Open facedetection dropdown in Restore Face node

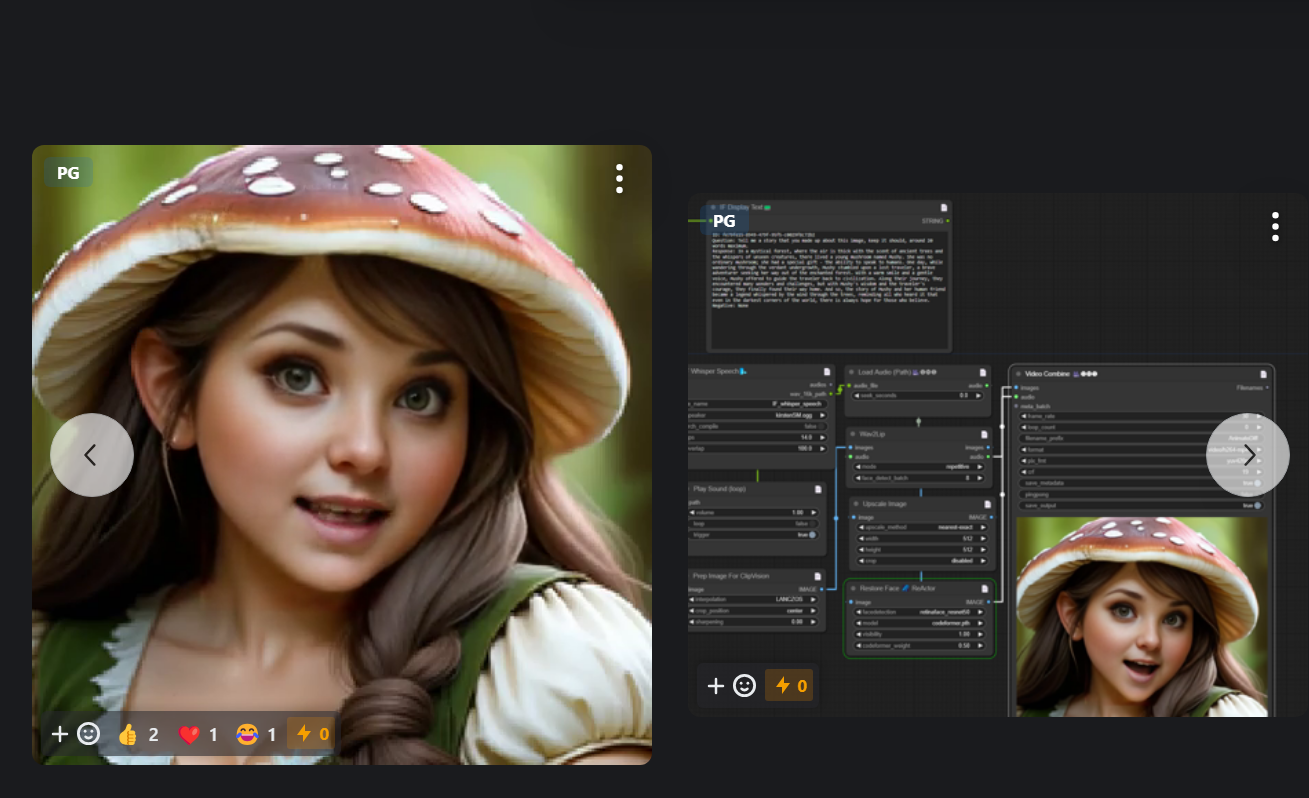[920, 611]
